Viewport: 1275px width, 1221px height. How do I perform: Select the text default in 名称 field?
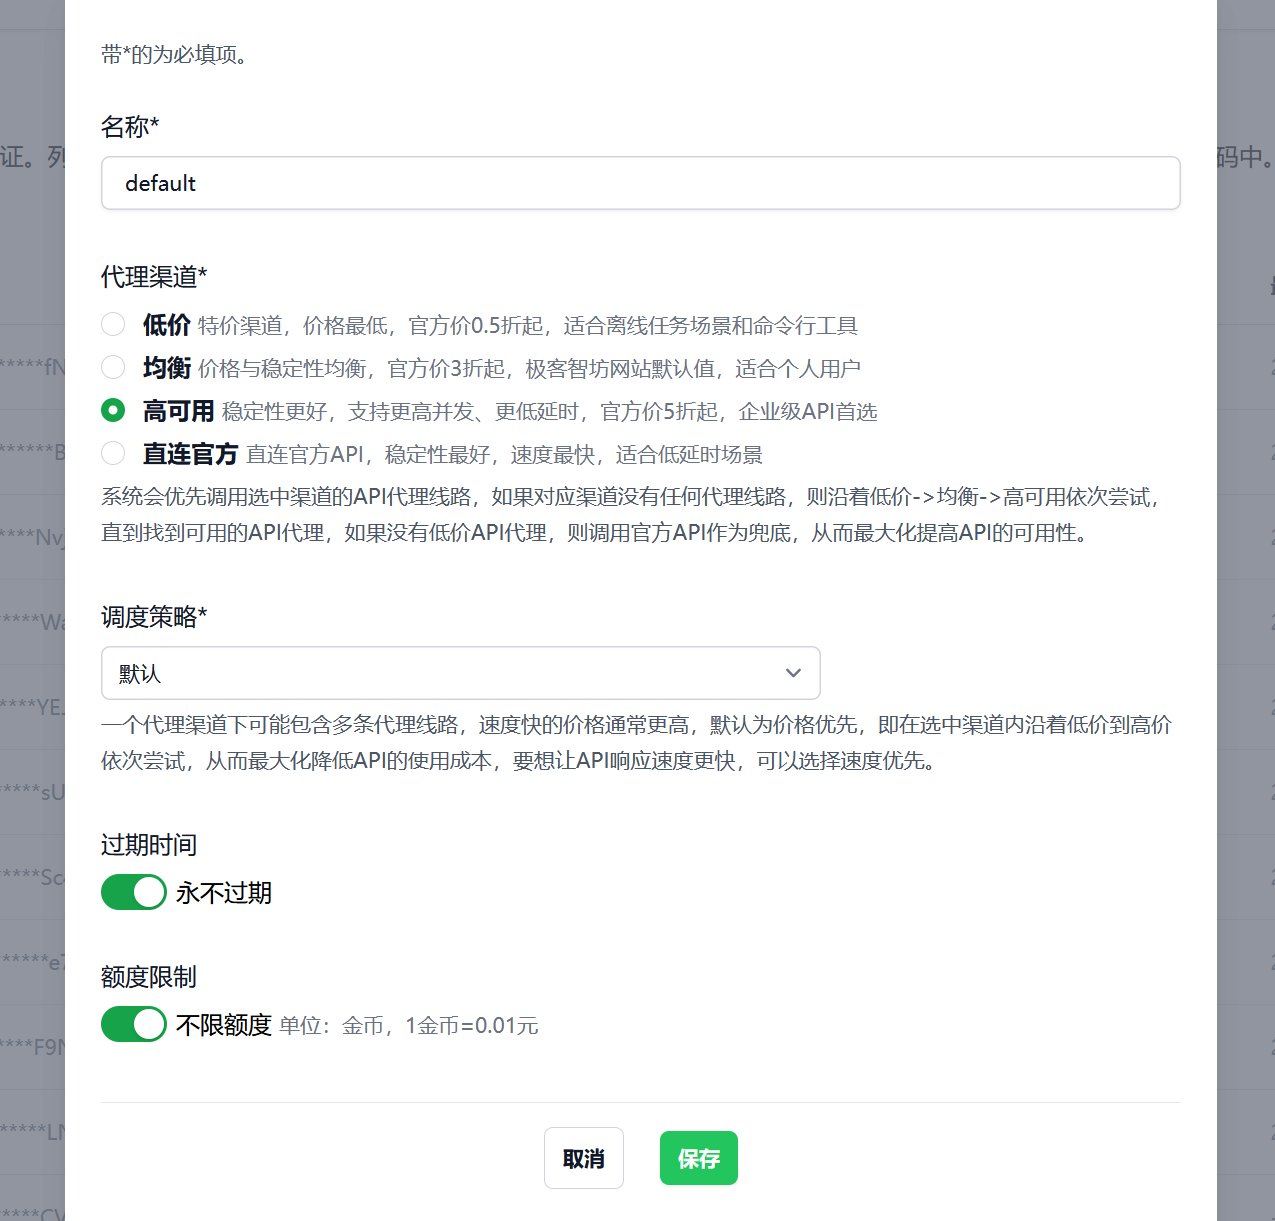click(x=159, y=183)
